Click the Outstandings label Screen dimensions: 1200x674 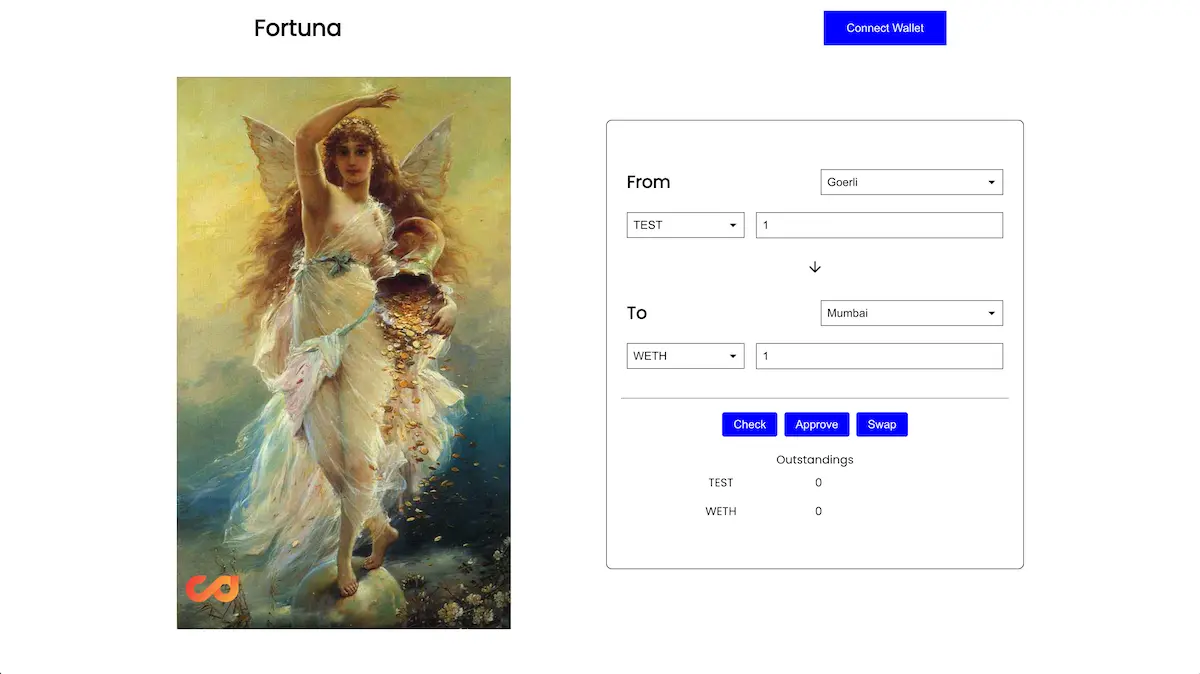[x=815, y=460]
